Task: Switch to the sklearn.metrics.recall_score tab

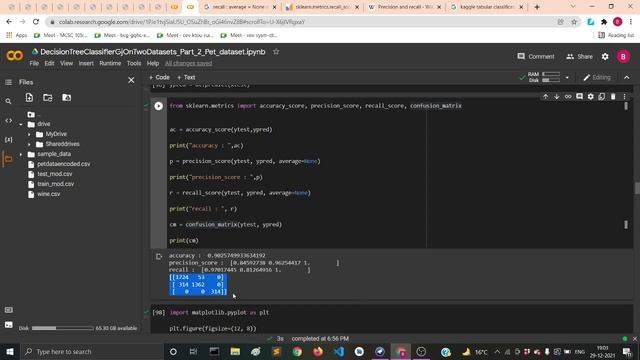Action: [322, 7]
